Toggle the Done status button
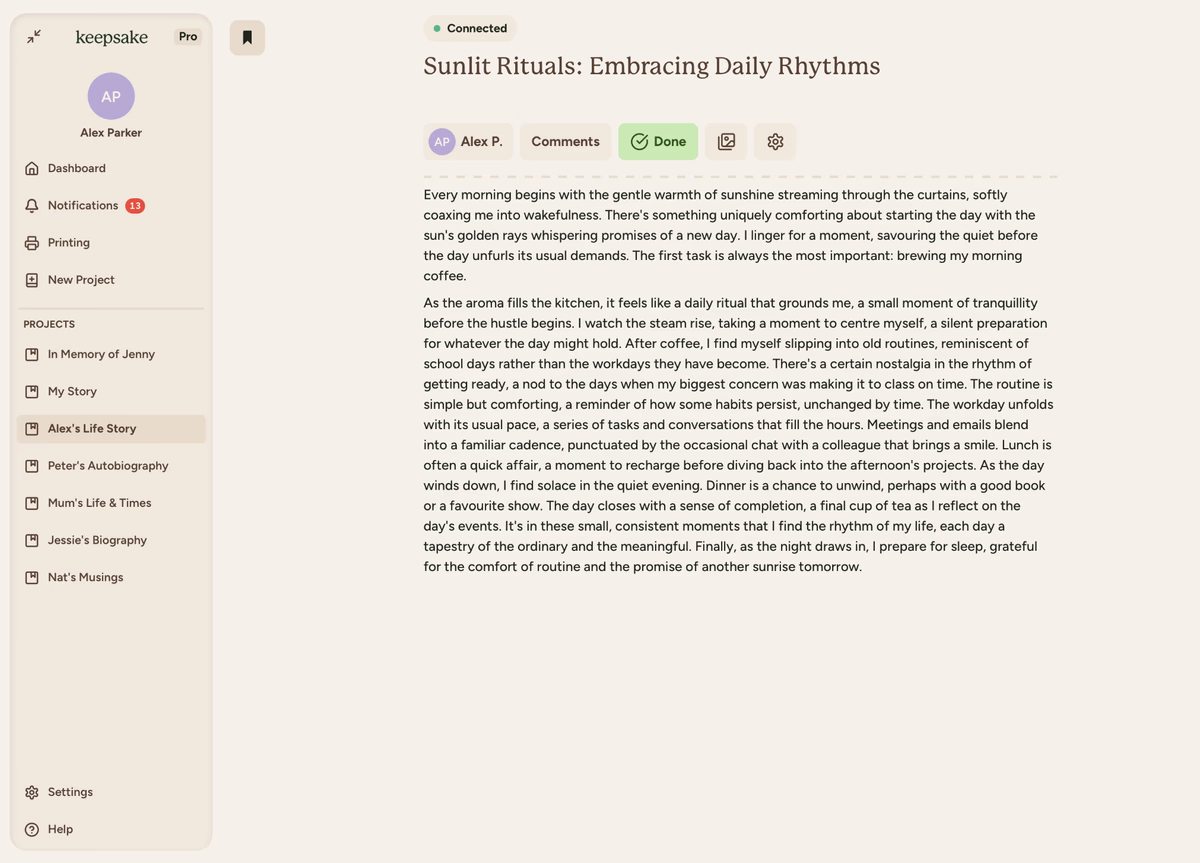The width and height of the screenshot is (1200, 863). (x=658, y=142)
